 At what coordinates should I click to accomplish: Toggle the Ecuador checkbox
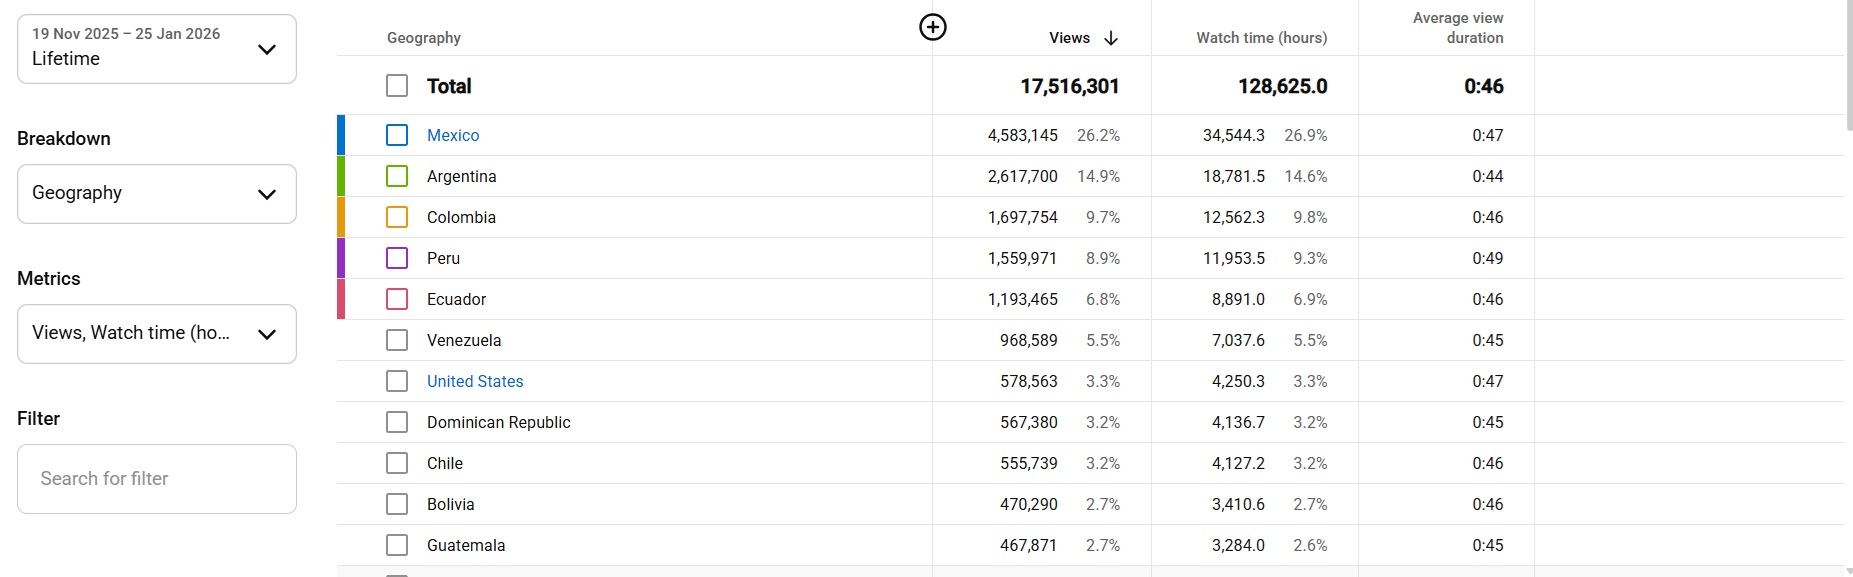[397, 299]
